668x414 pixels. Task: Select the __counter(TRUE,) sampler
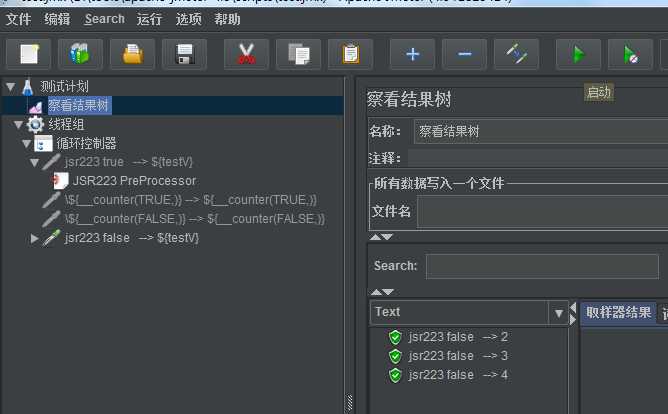click(190, 200)
